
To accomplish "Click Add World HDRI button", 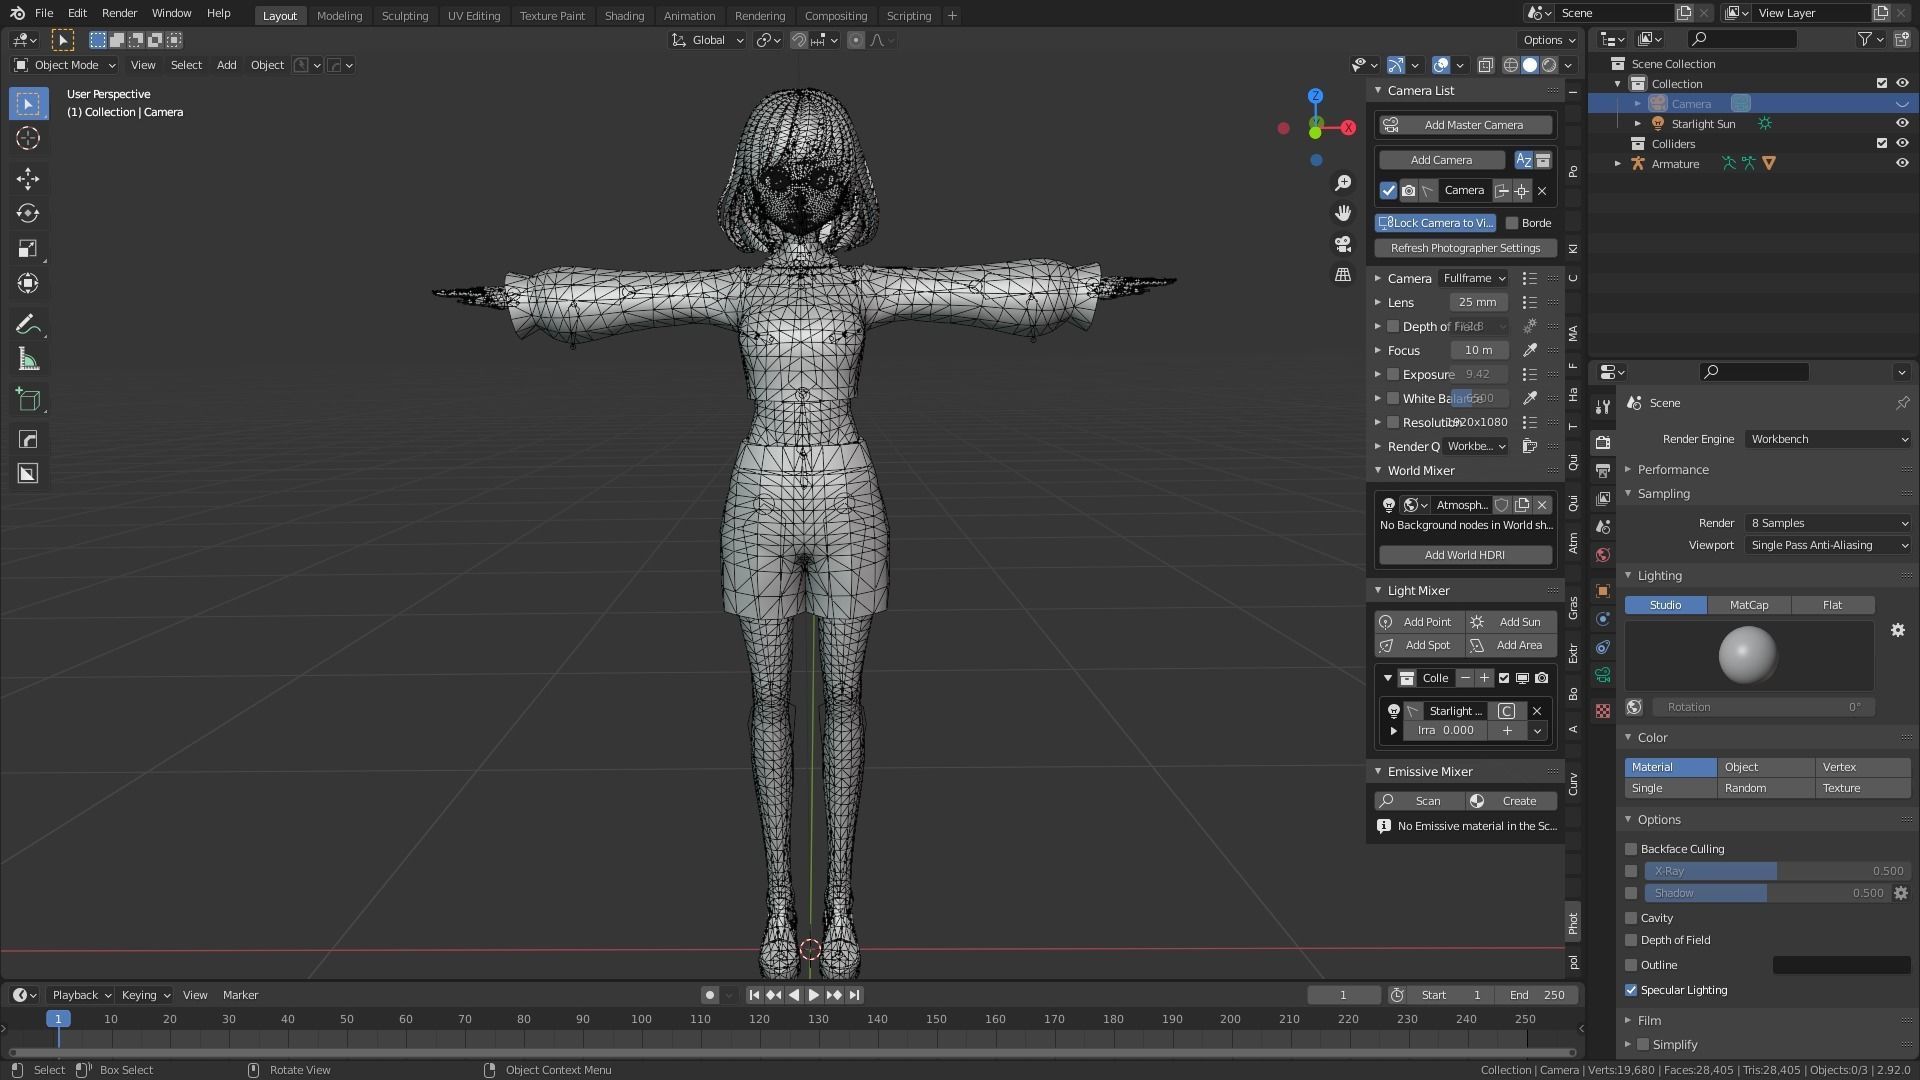I will [1465, 555].
